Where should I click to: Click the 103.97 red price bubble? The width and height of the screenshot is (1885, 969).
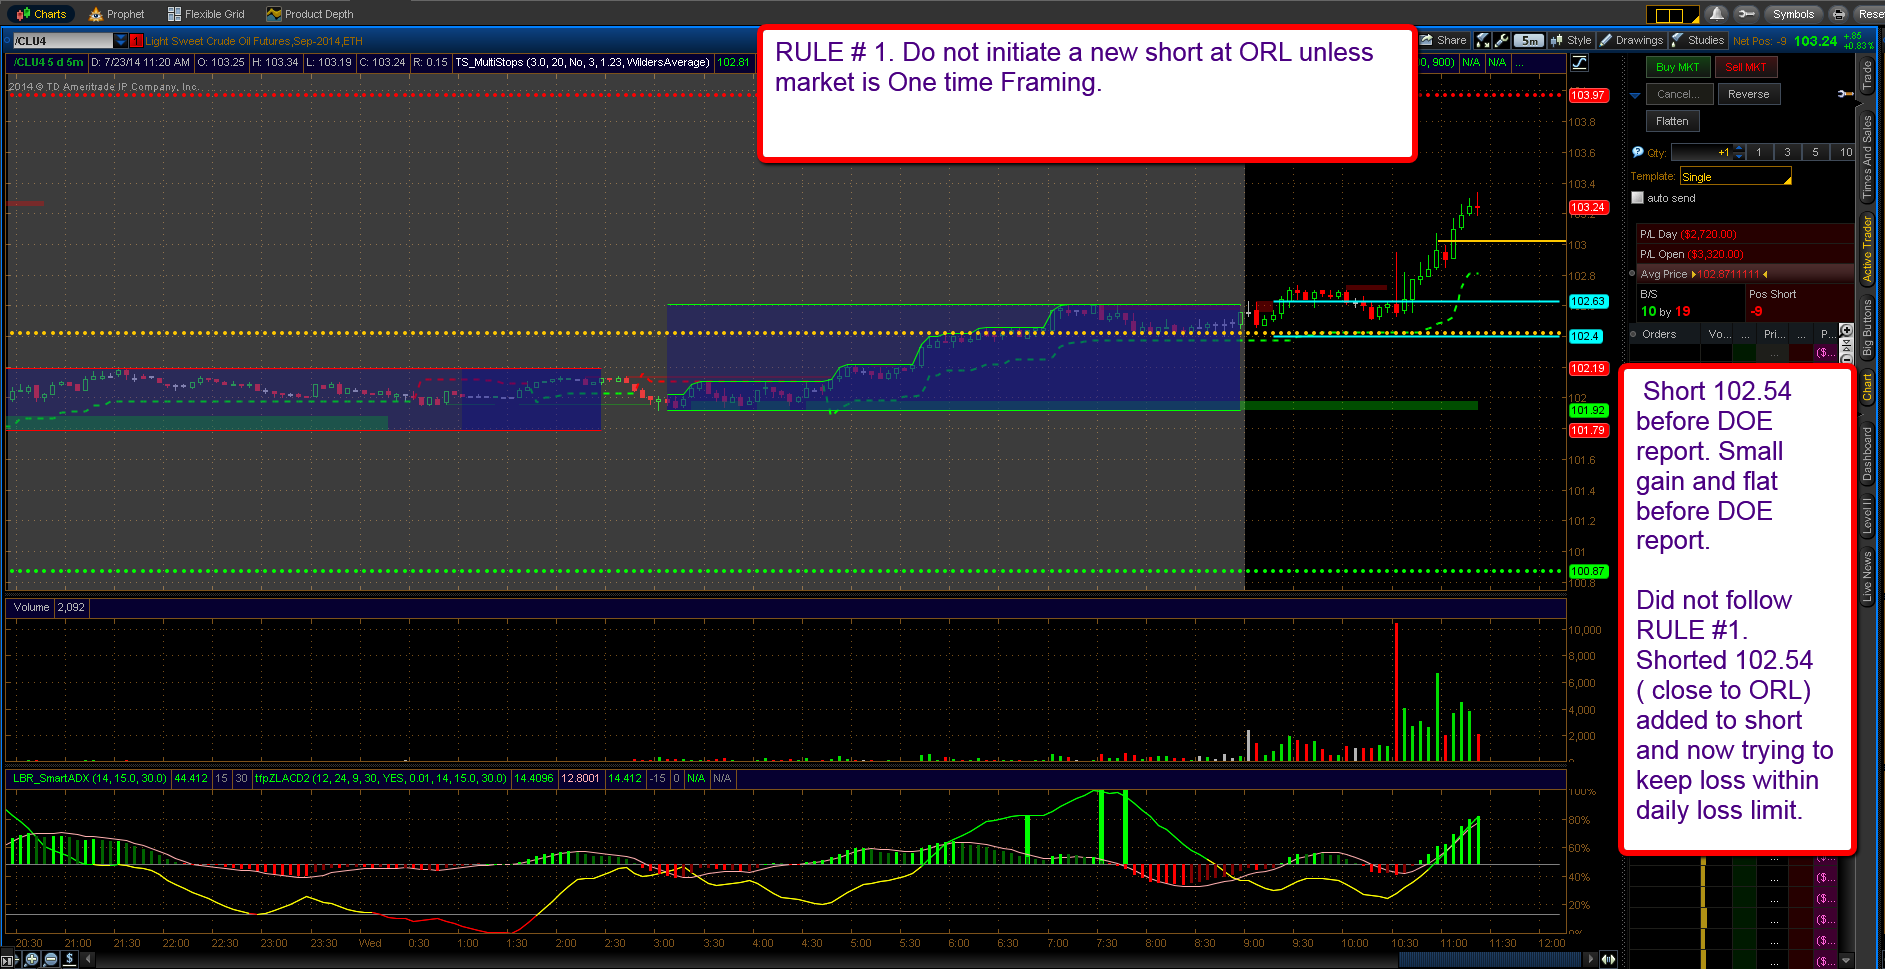click(1588, 95)
